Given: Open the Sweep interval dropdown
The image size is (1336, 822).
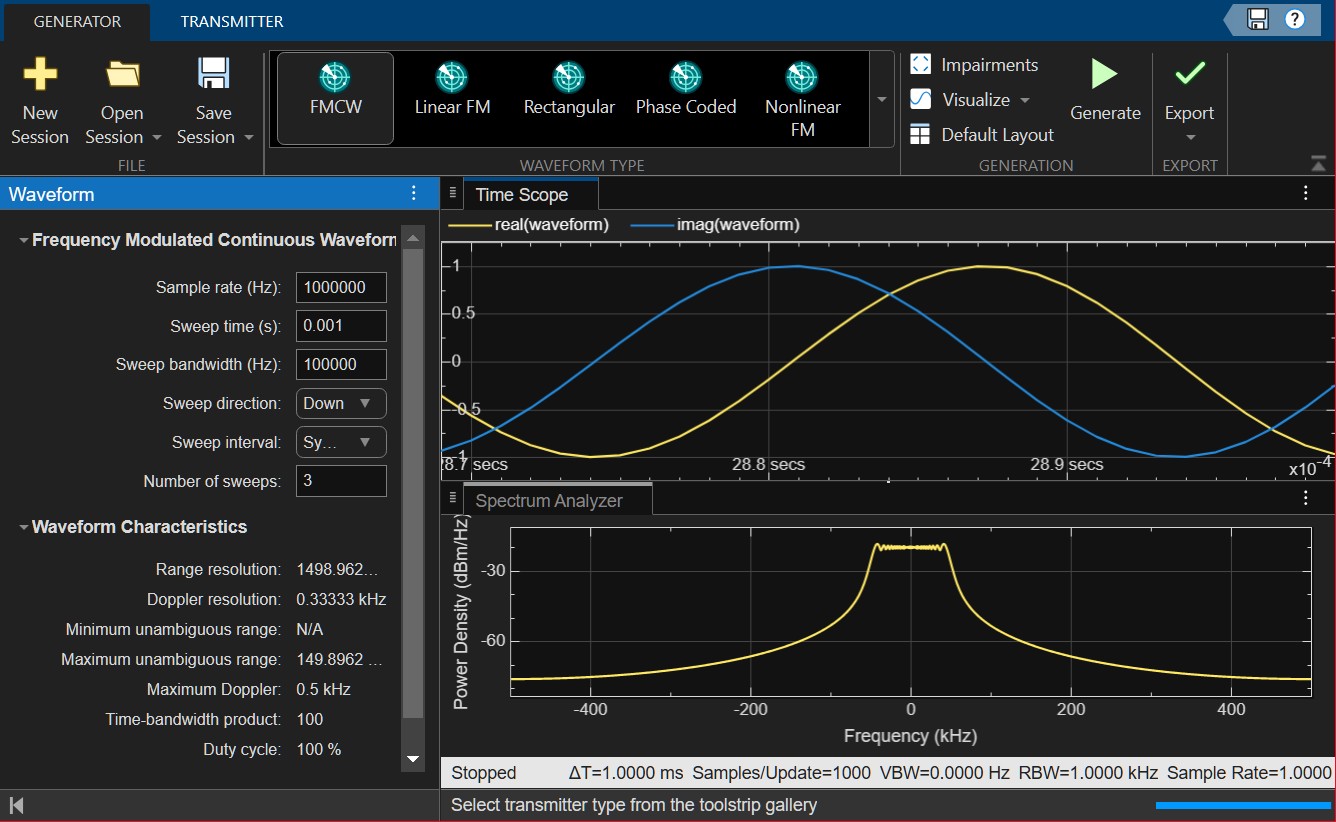Looking at the screenshot, I should (341, 442).
